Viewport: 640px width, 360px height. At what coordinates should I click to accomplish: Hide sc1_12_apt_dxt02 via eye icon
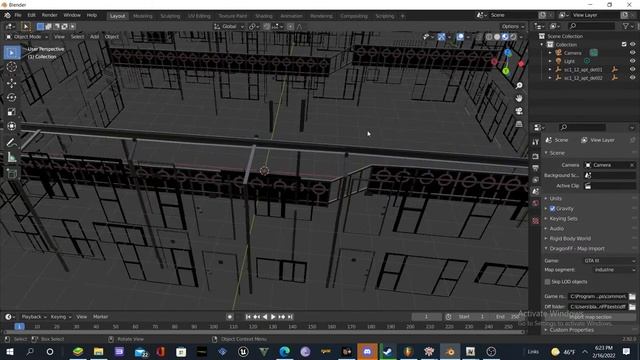click(632, 78)
